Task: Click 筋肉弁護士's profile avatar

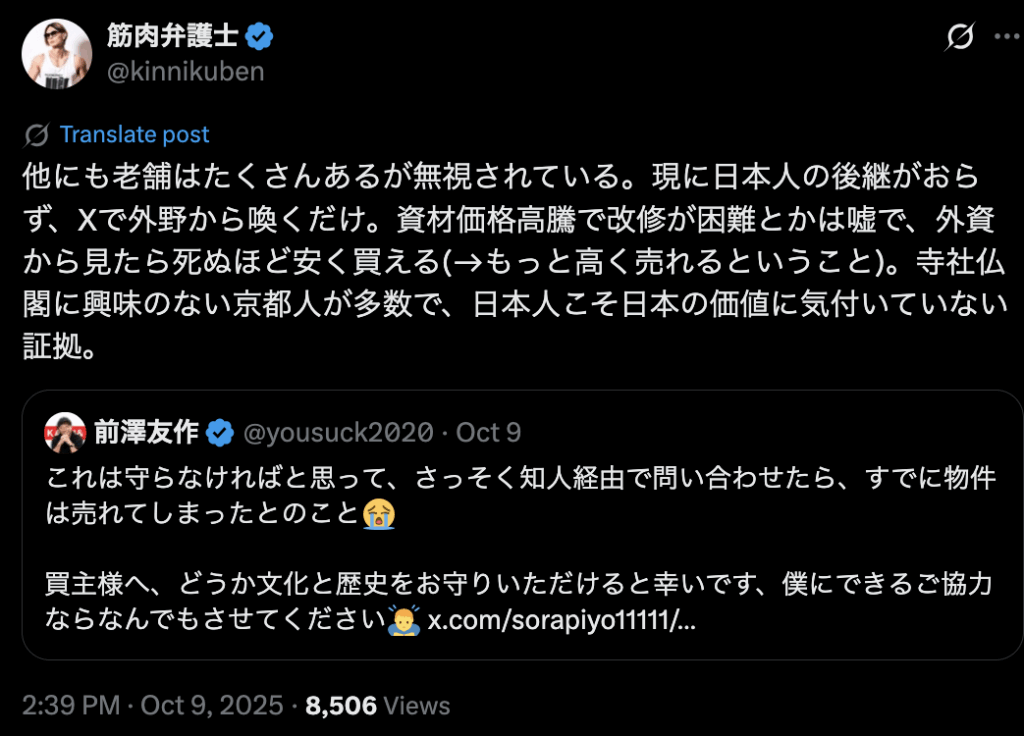Action: pyautogui.click(x=56, y=54)
